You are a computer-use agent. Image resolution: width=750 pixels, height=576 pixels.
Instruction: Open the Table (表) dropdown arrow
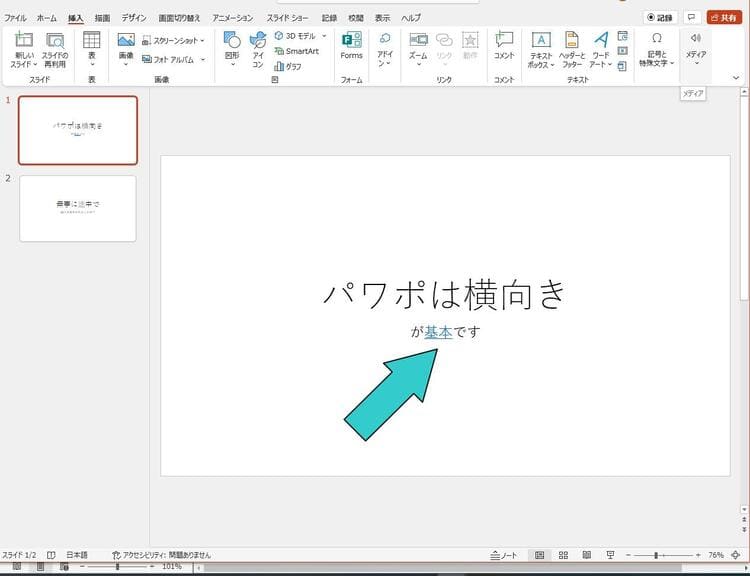click(x=91, y=64)
